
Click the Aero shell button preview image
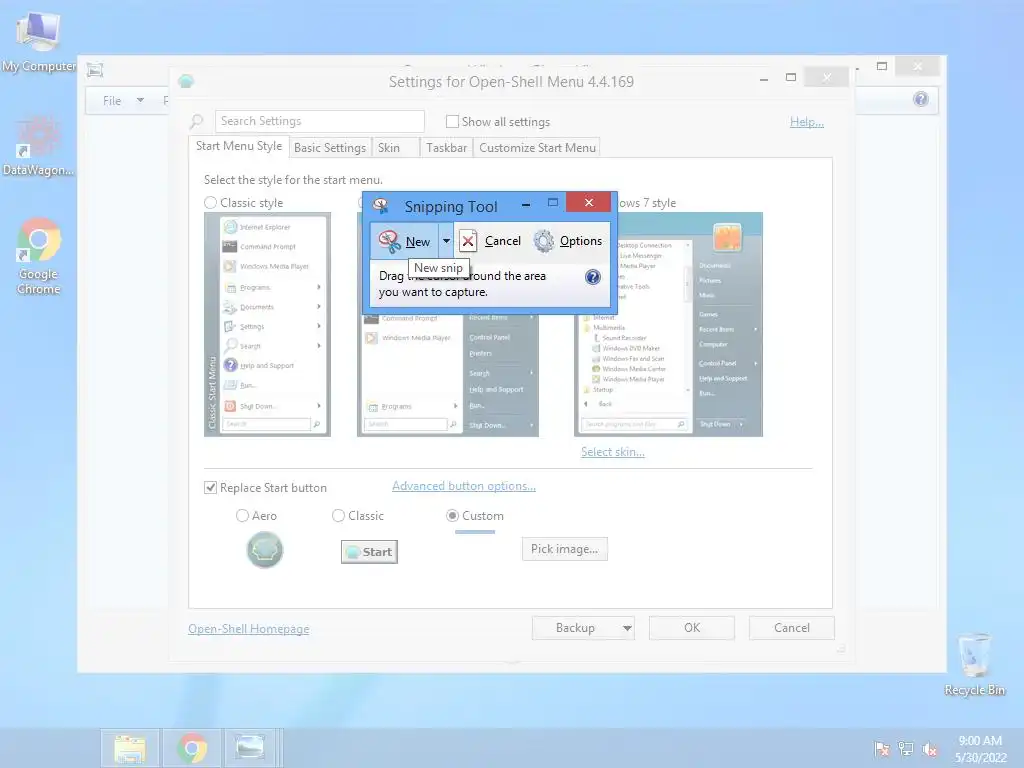(264, 549)
